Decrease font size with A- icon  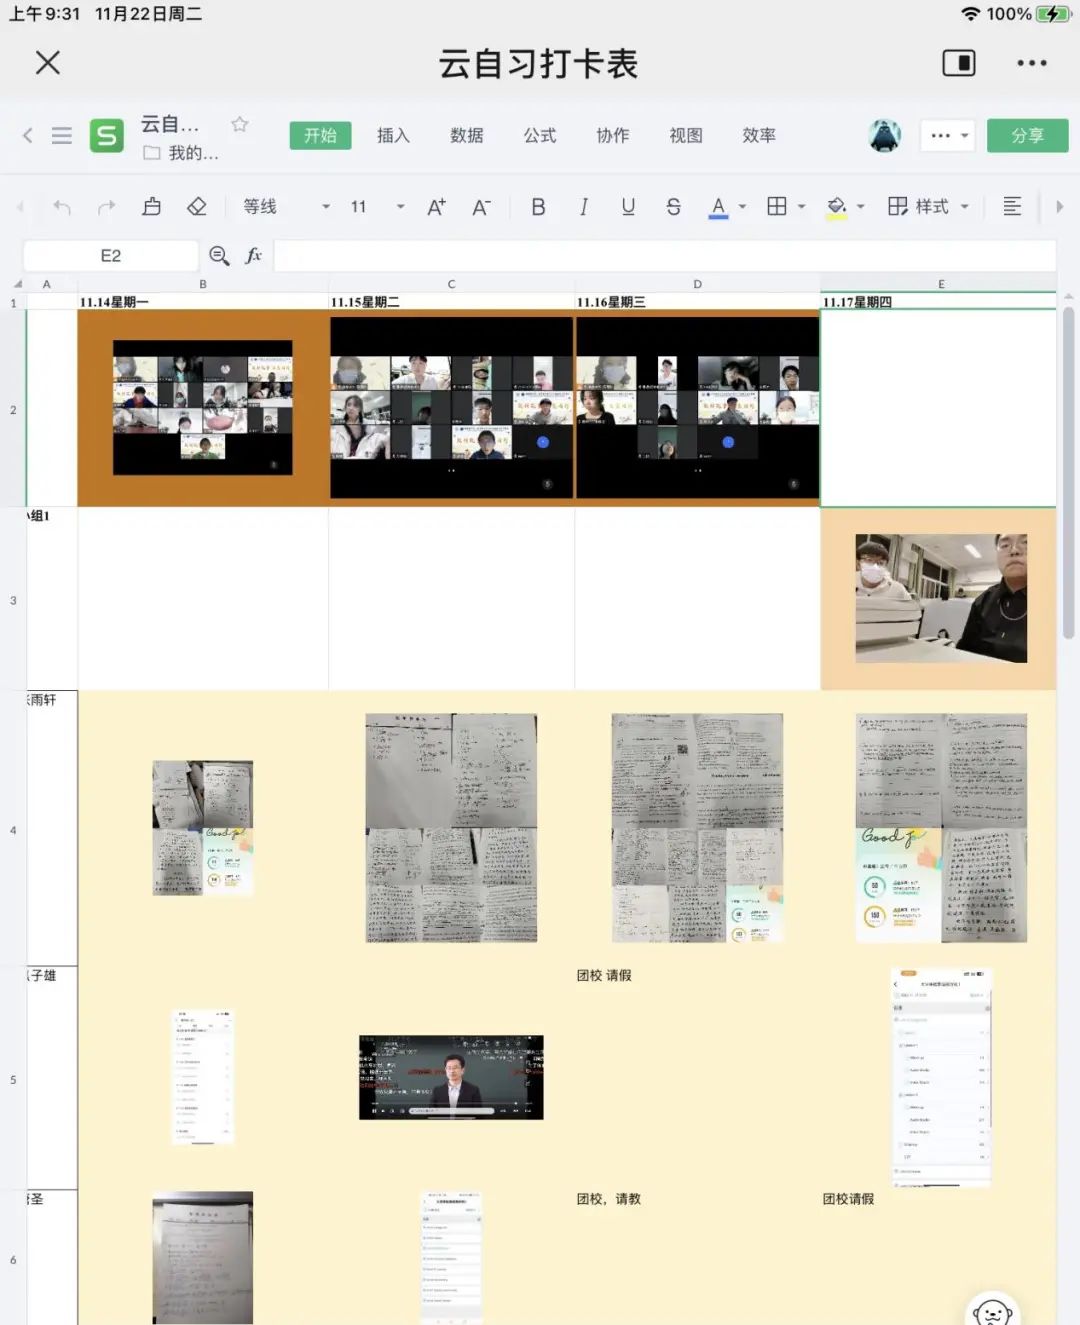tap(481, 207)
